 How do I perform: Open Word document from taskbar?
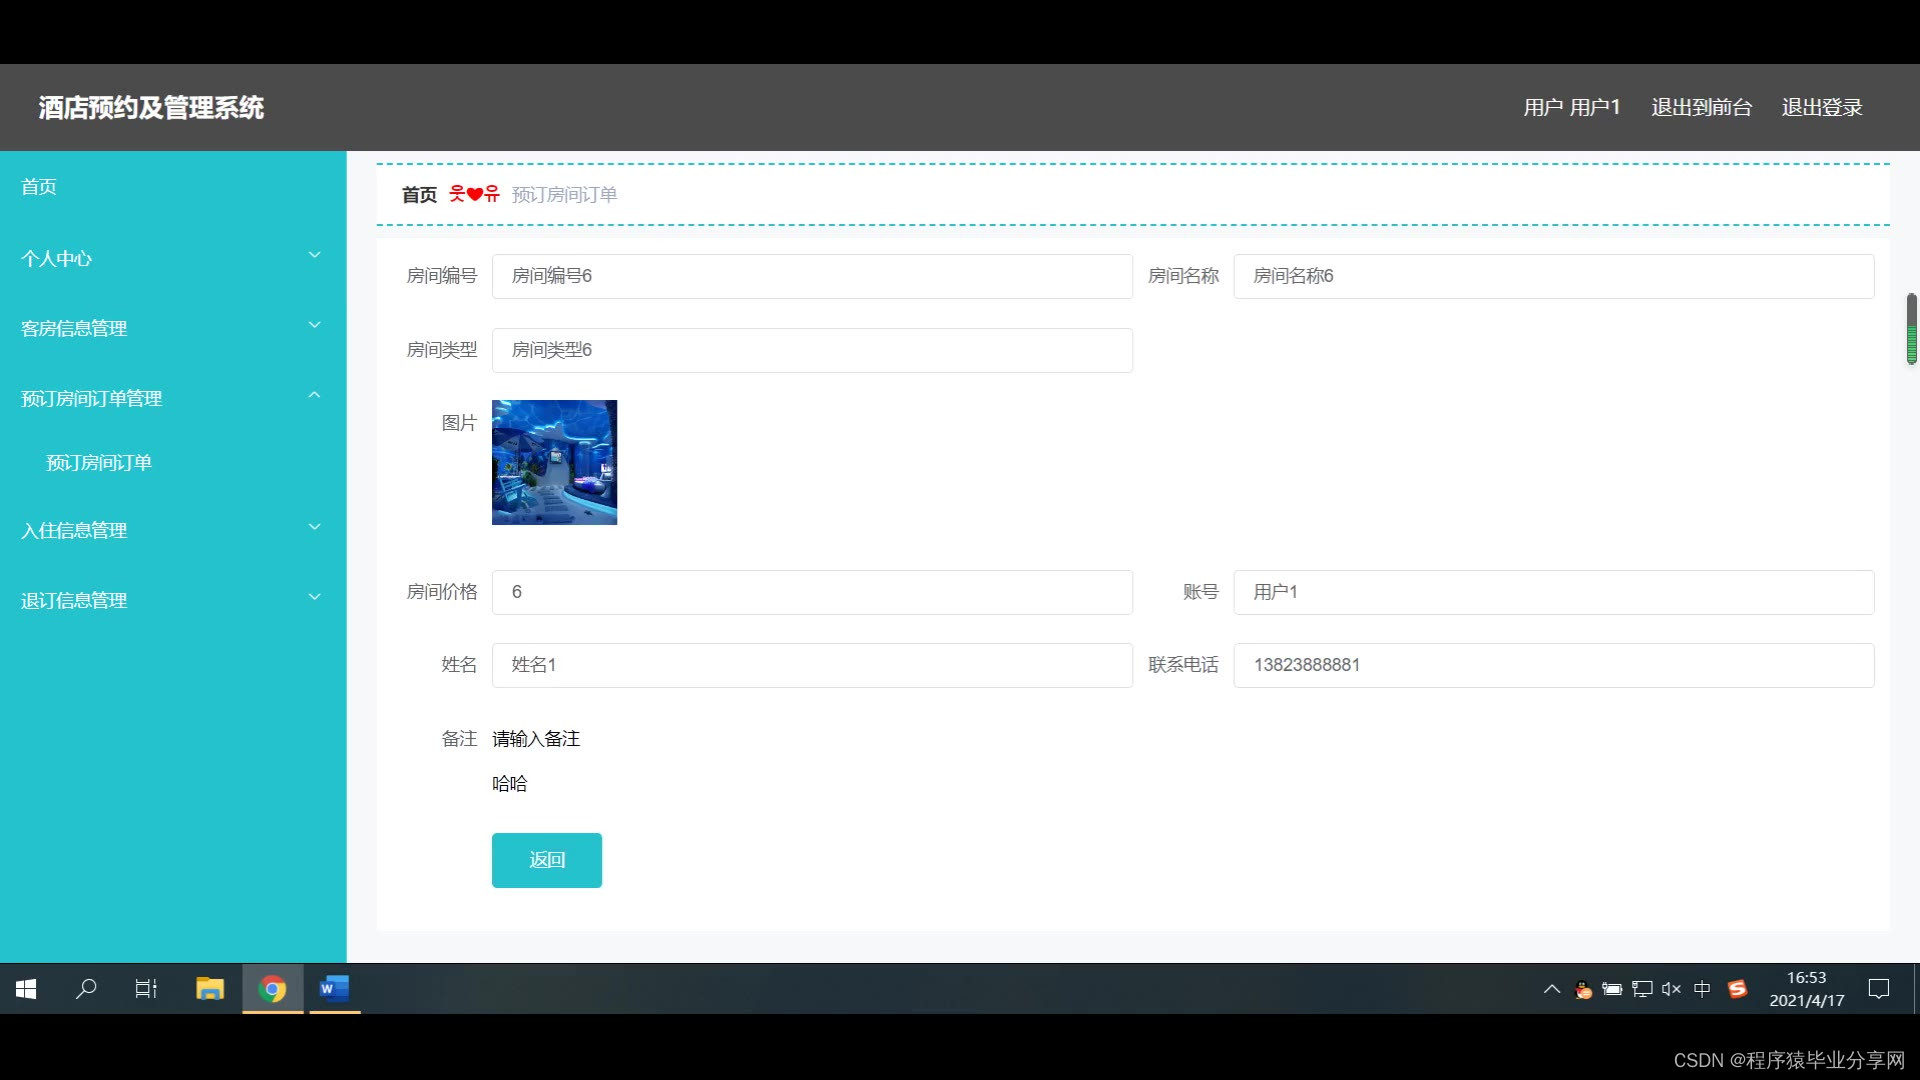(x=334, y=989)
